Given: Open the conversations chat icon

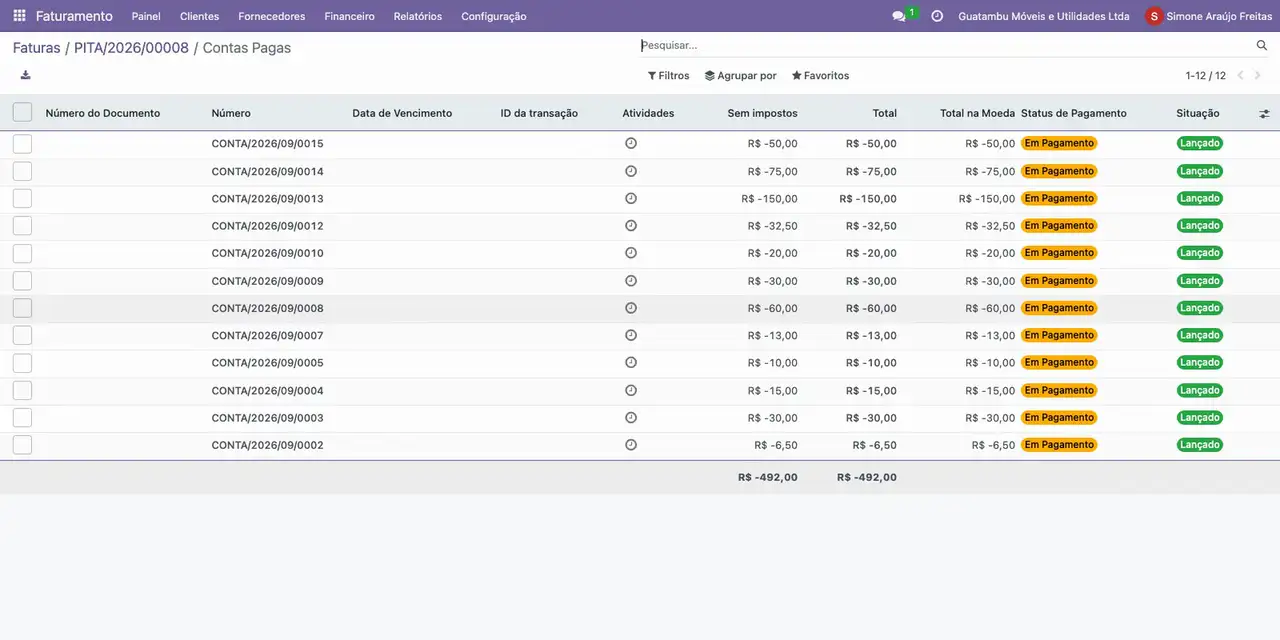Looking at the screenshot, I should [x=898, y=16].
